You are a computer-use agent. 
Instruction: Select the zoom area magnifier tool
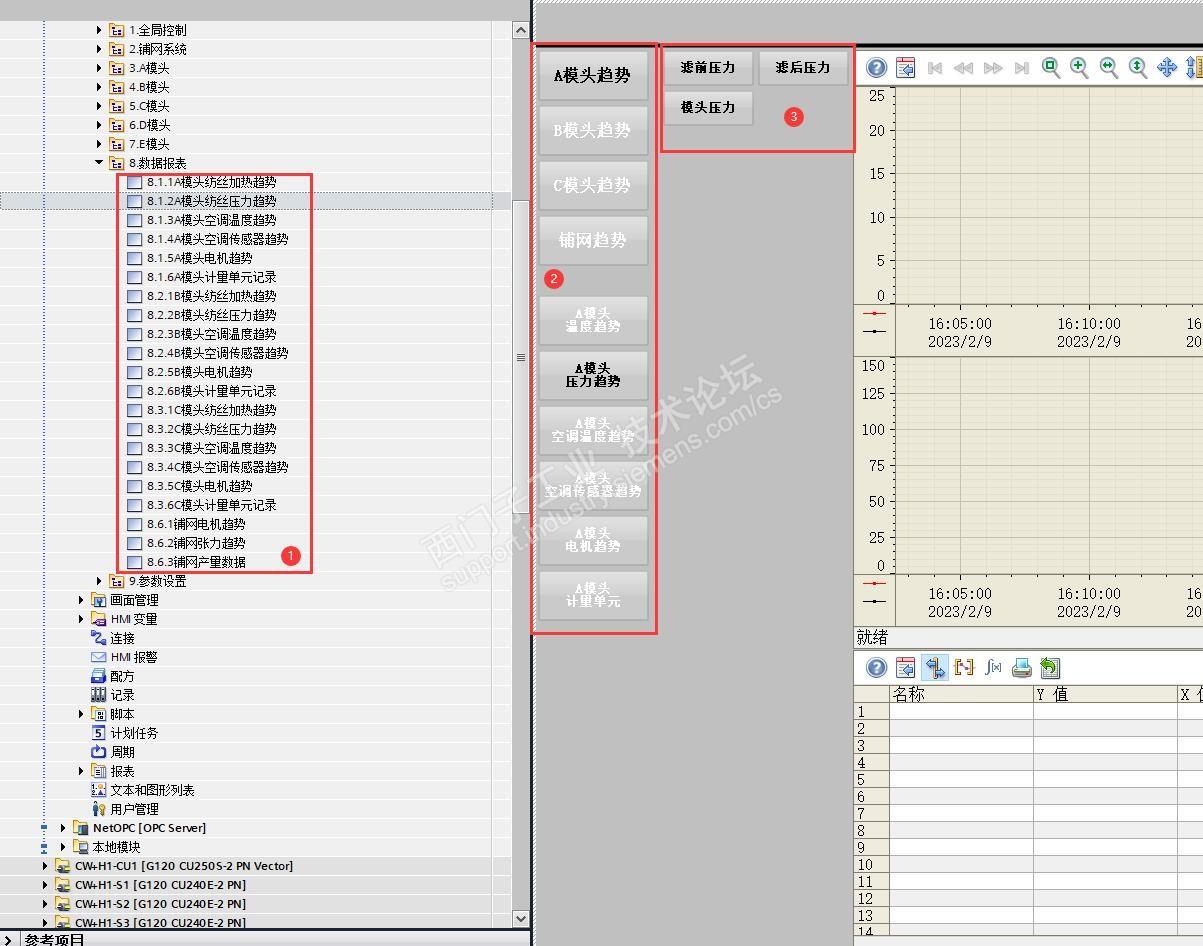point(1050,67)
